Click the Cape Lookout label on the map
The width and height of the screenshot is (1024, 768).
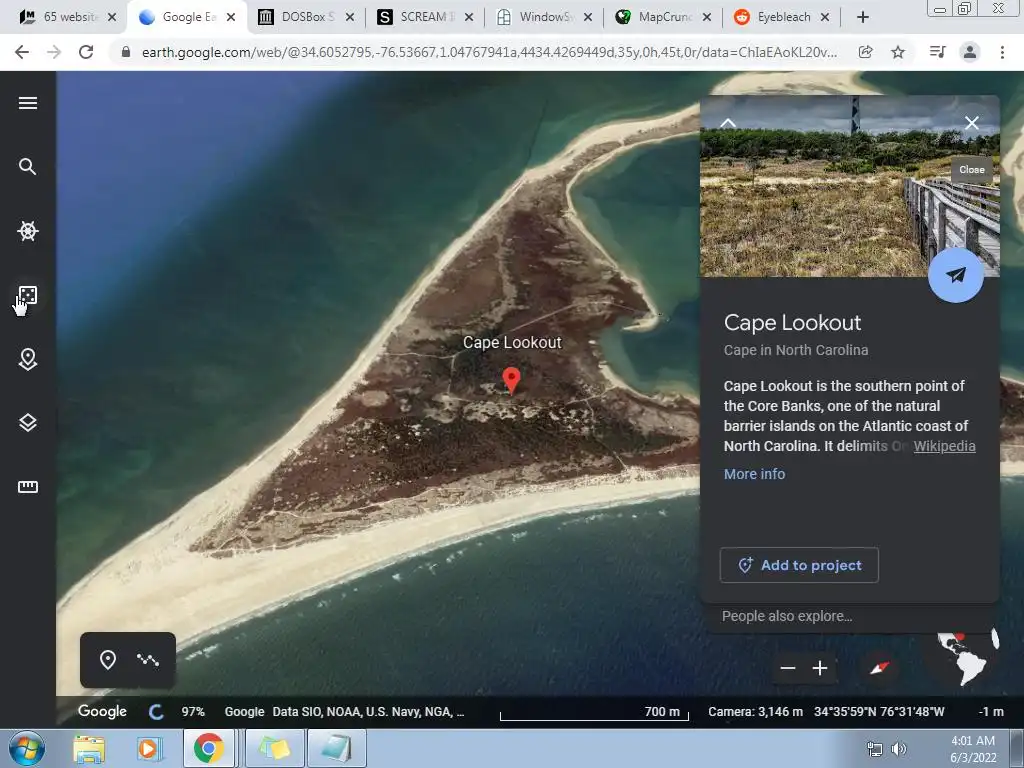coord(512,342)
